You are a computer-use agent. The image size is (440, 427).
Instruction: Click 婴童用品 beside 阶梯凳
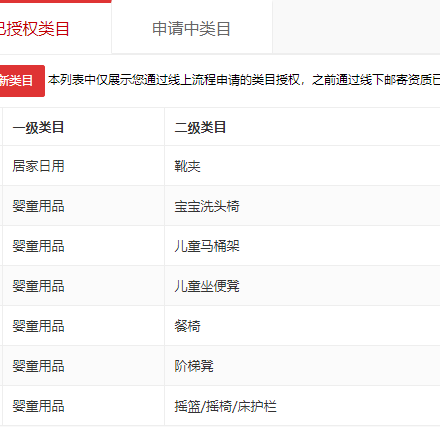tap(38, 366)
